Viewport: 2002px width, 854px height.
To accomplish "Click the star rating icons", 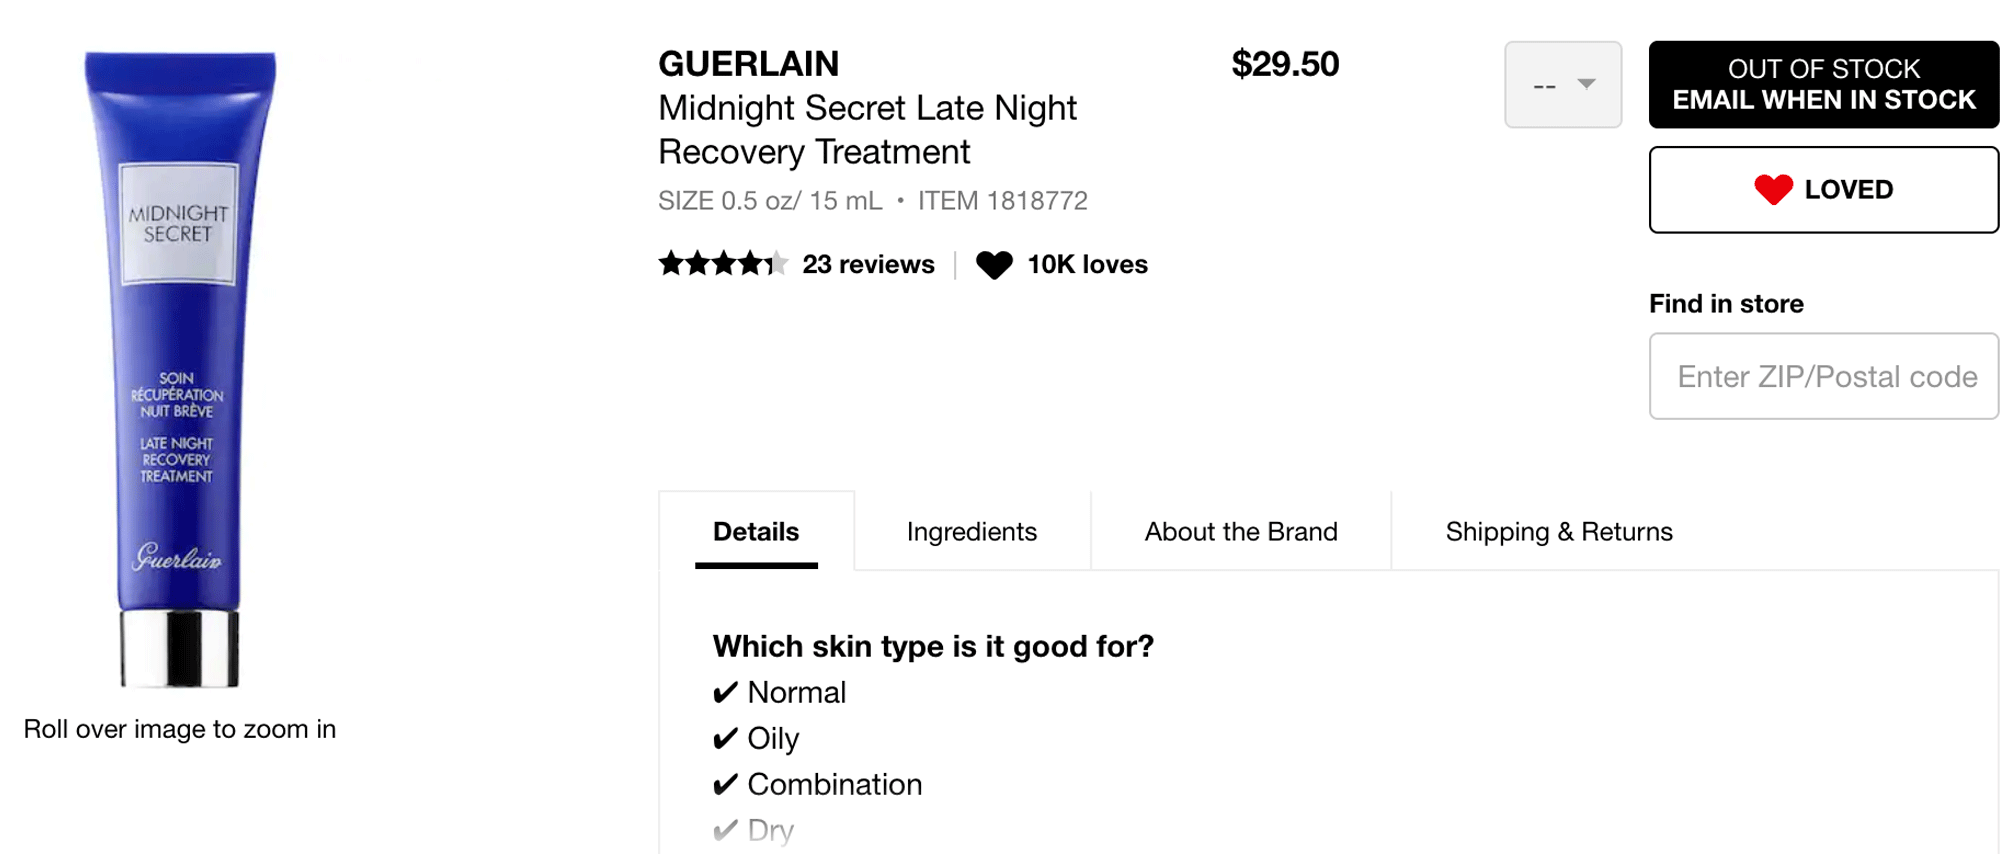I will pos(722,264).
